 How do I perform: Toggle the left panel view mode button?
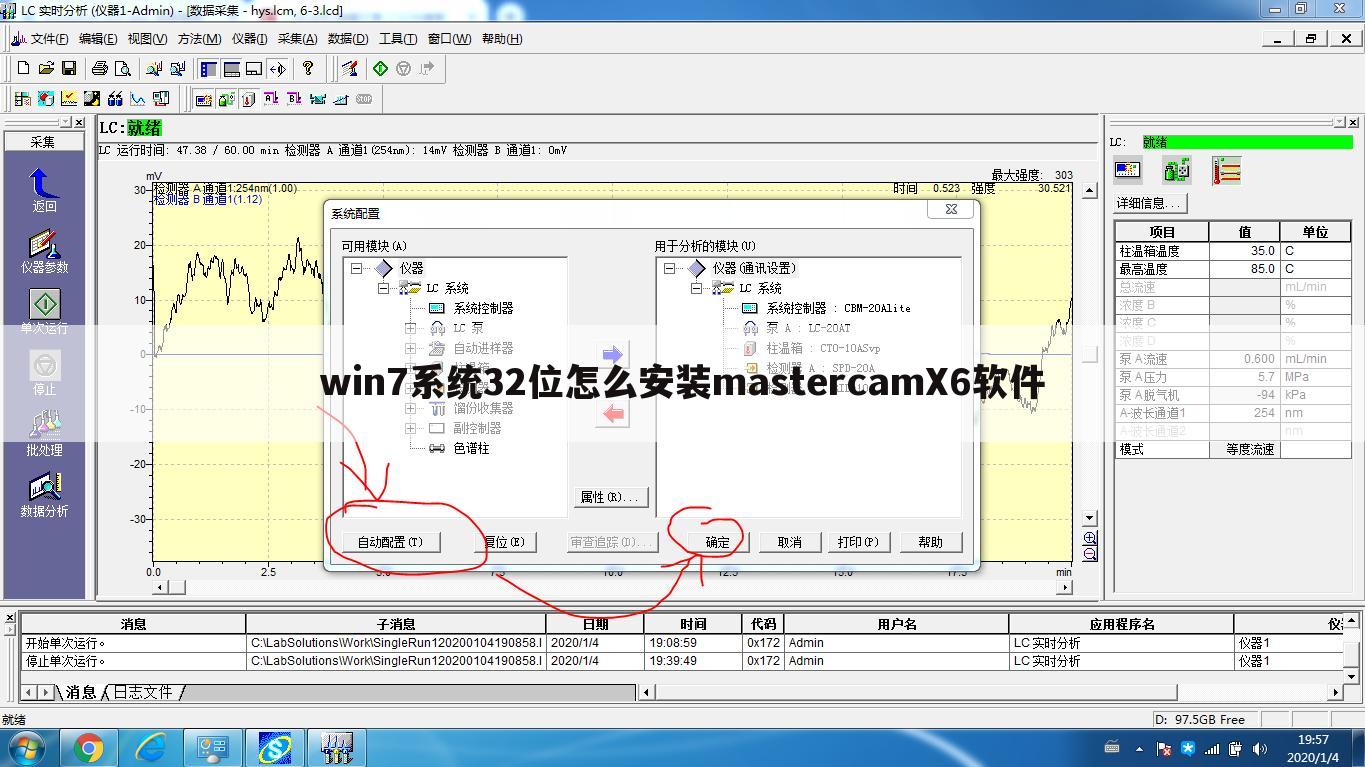click(x=207, y=68)
